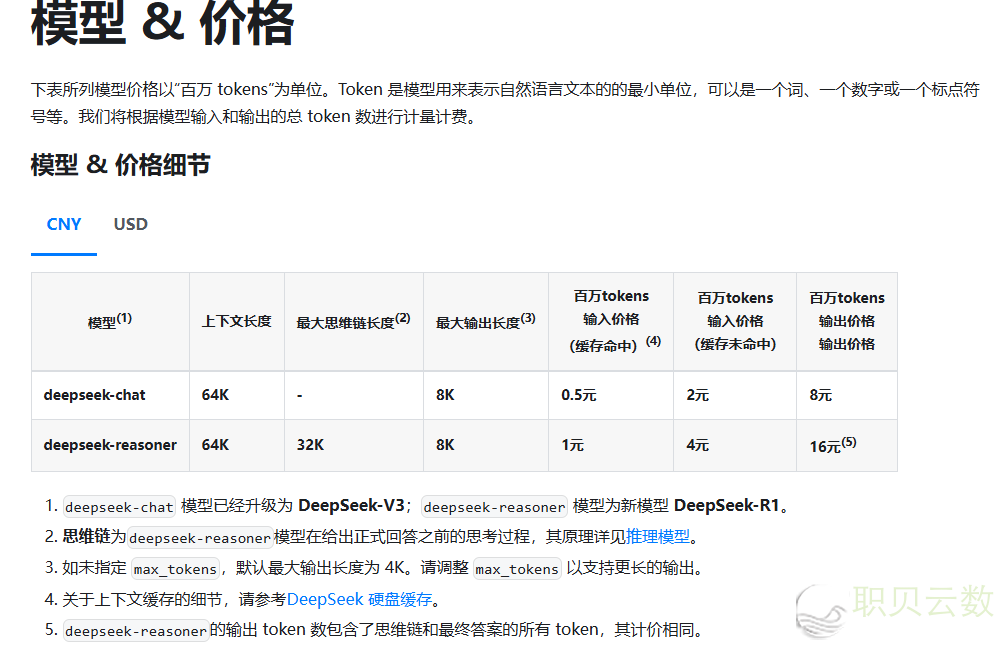1001x646 pixels.
Task: Click the 思维链 bold term in footnote 2
Action: tap(86, 536)
